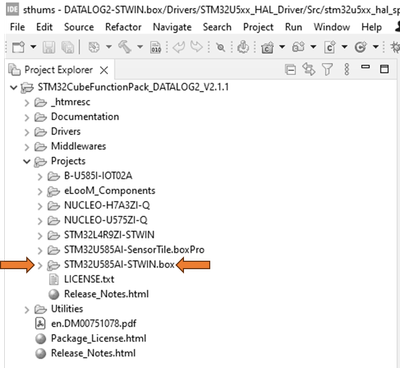Screen dimensions: 400x368
Task: Click the Build hammer icon
Action: [x=125, y=47]
